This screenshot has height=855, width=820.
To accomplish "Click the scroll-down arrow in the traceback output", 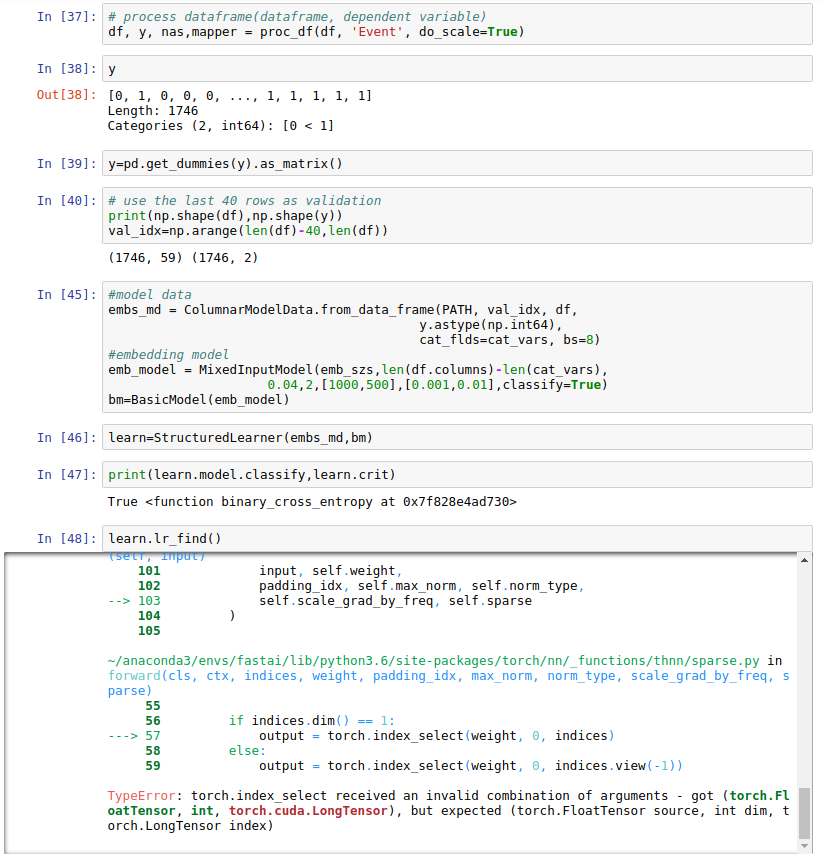I will click(x=805, y=846).
